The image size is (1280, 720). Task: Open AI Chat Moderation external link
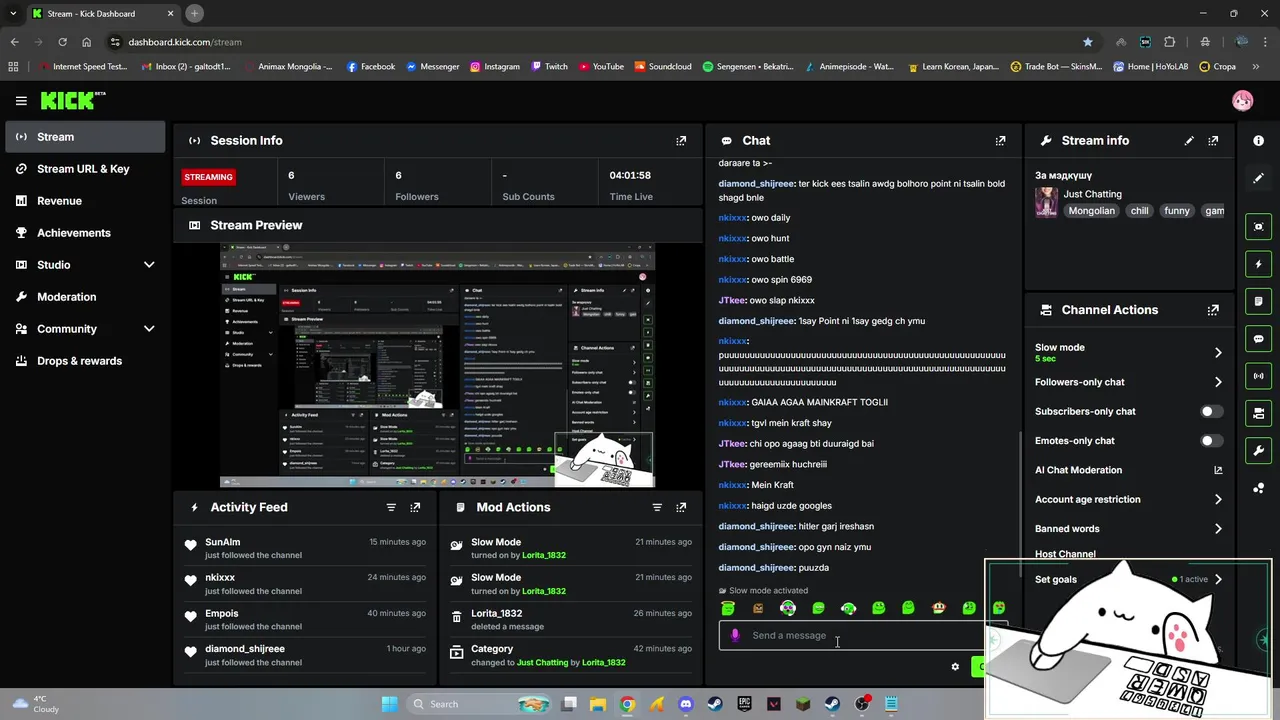click(x=1217, y=470)
